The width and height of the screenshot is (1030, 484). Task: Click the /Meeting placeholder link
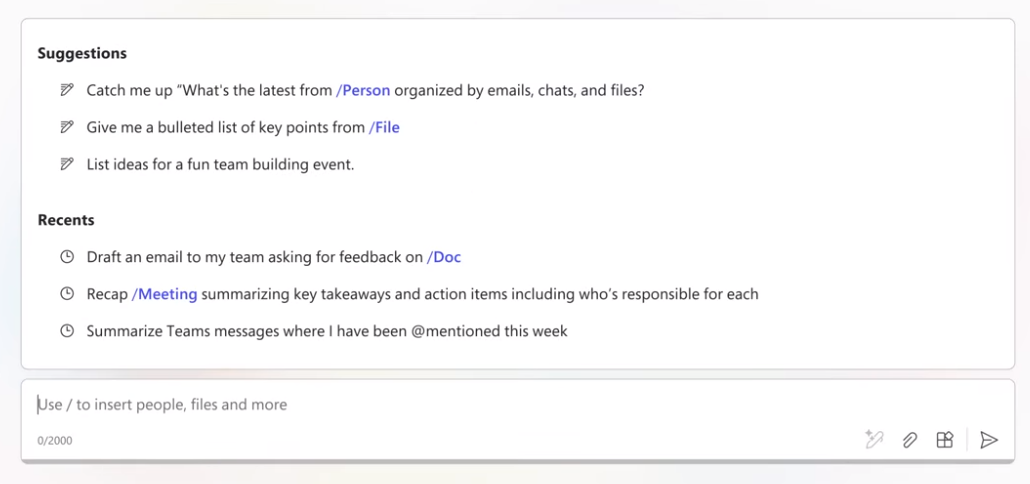165,294
